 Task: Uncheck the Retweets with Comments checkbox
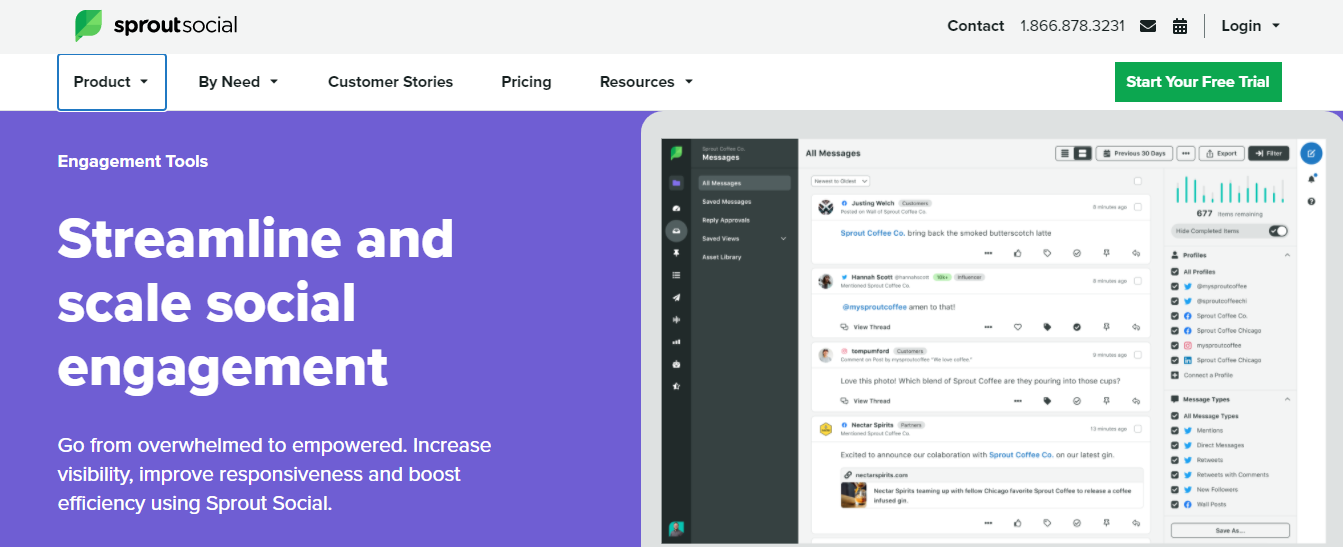tap(1175, 475)
